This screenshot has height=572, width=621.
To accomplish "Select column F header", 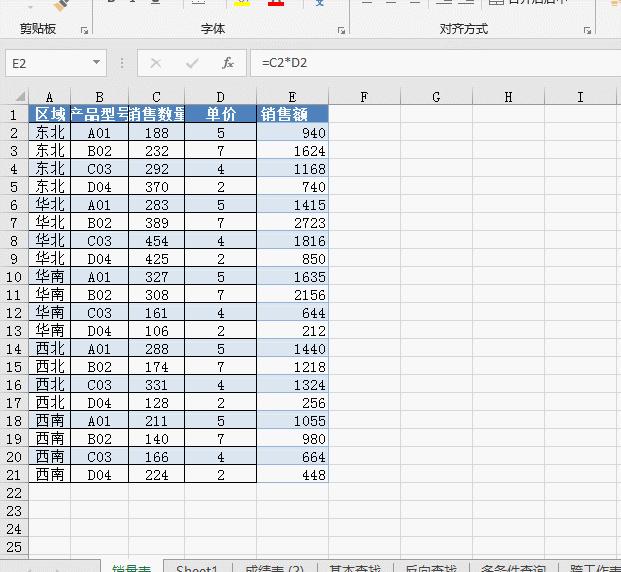I will [364, 97].
